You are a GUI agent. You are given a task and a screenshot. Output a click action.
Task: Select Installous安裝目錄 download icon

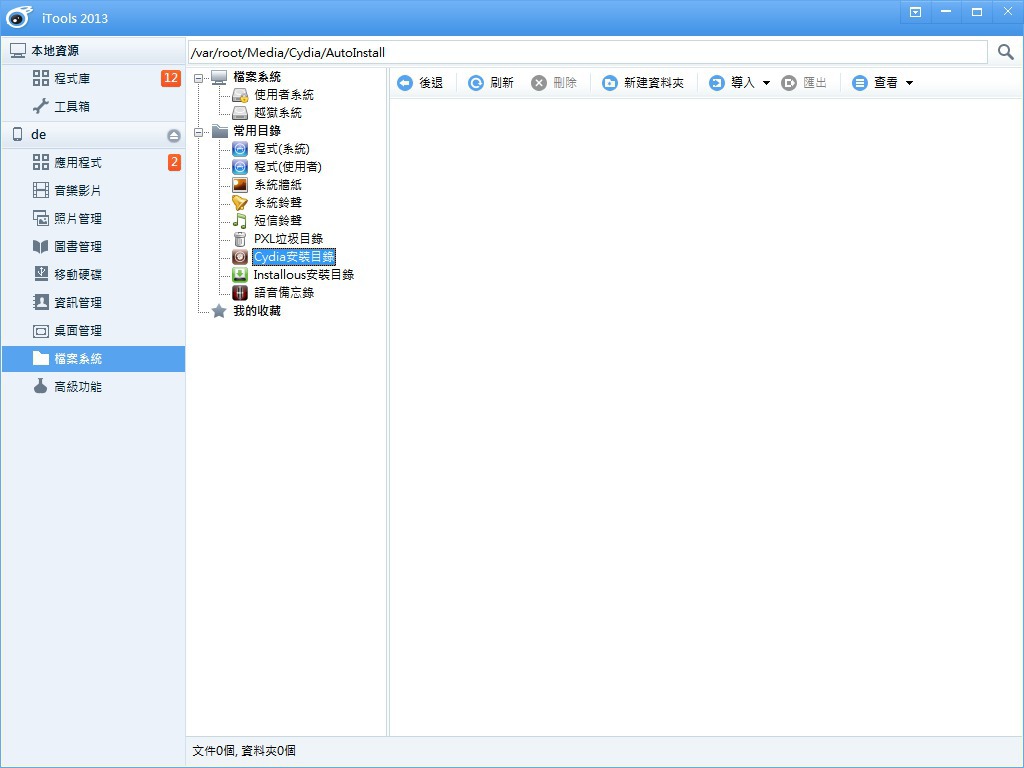(x=240, y=275)
